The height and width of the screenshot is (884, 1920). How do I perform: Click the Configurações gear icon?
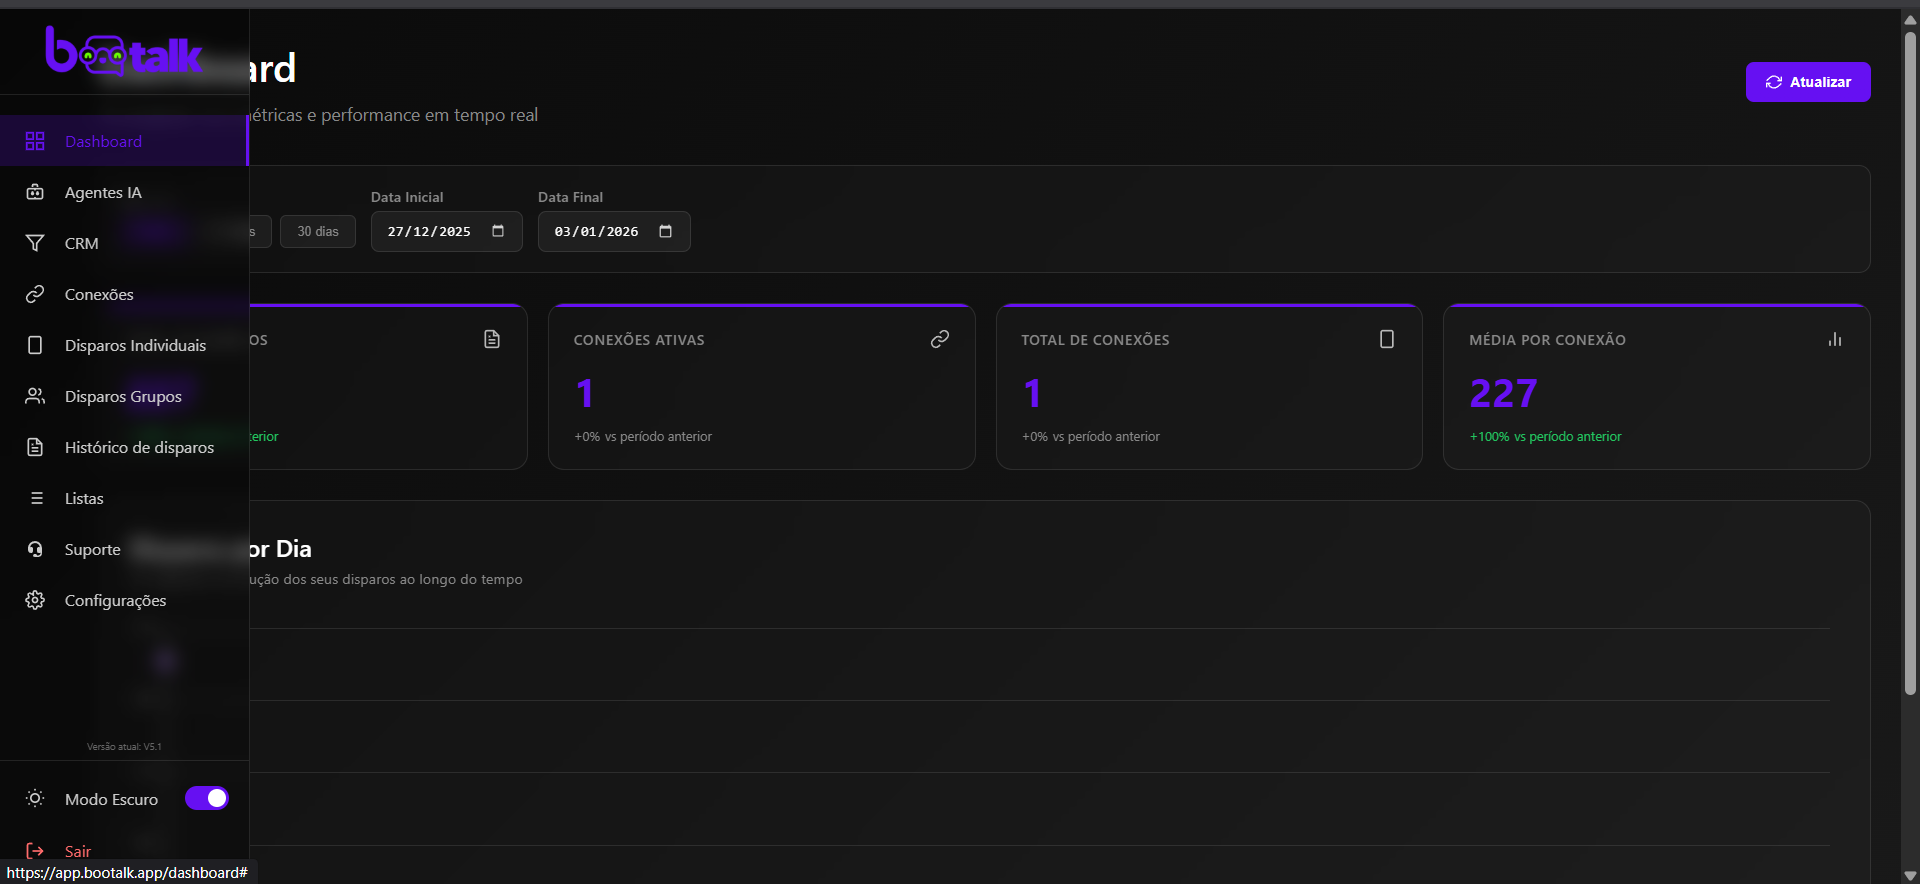[35, 600]
